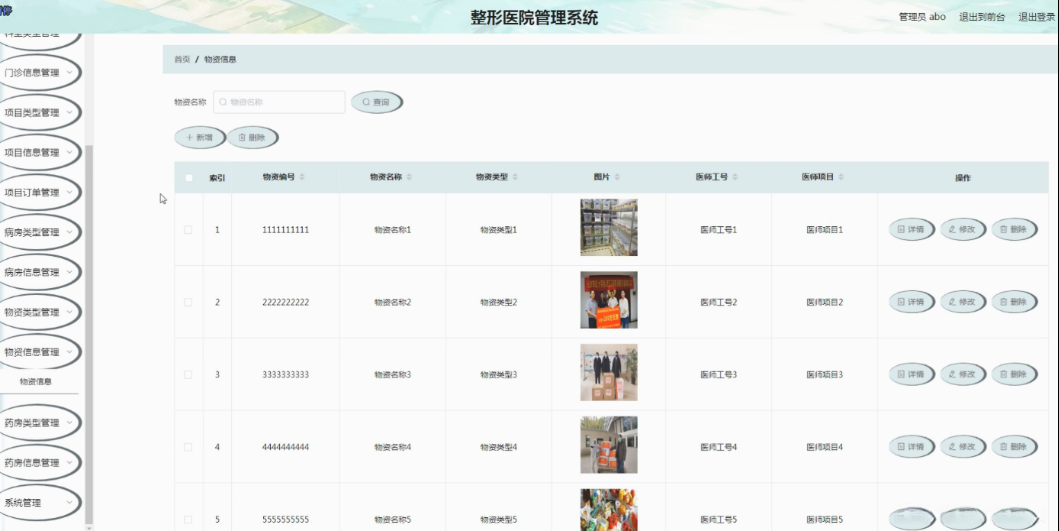Open thumbnail image of 物资名称3
Image resolution: width=1059 pixels, height=531 pixels.
pos(609,372)
